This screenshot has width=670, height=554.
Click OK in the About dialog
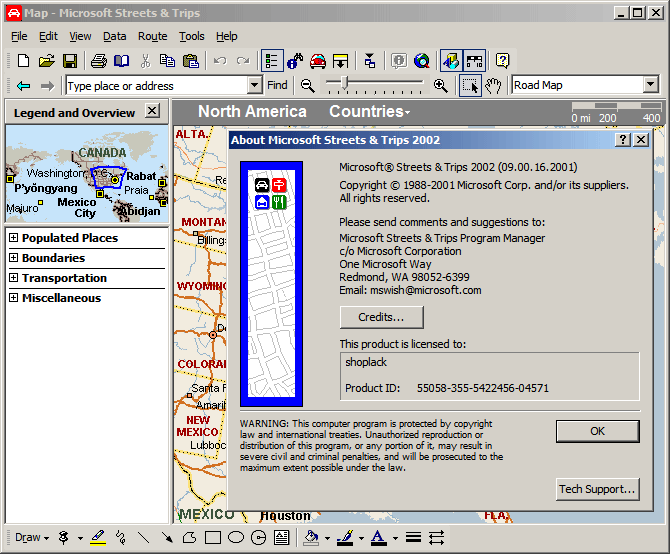click(597, 431)
